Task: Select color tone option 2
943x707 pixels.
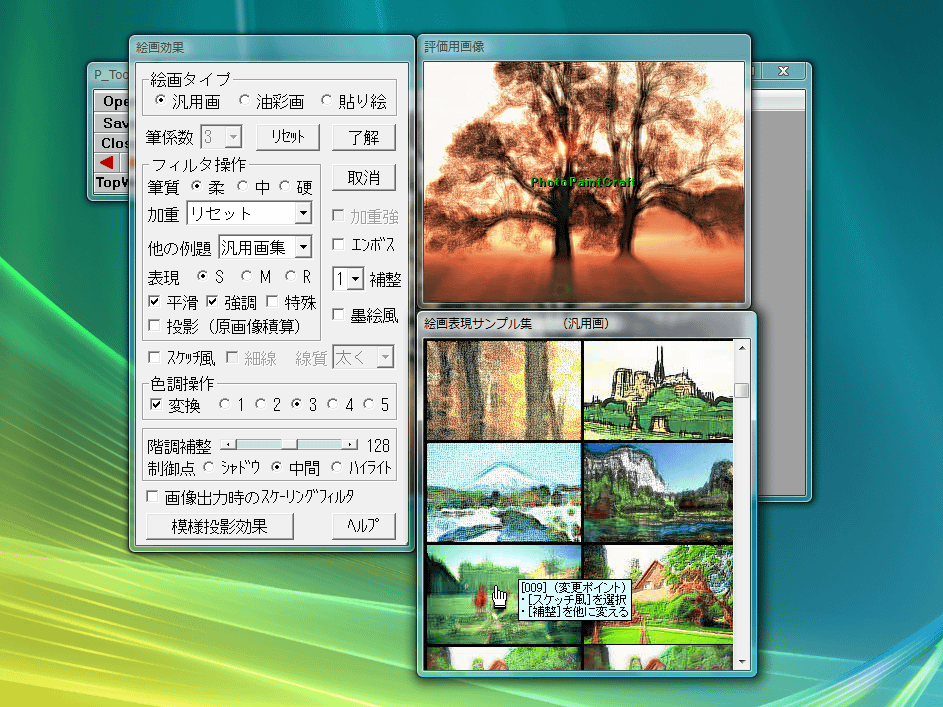Action: [260, 404]
